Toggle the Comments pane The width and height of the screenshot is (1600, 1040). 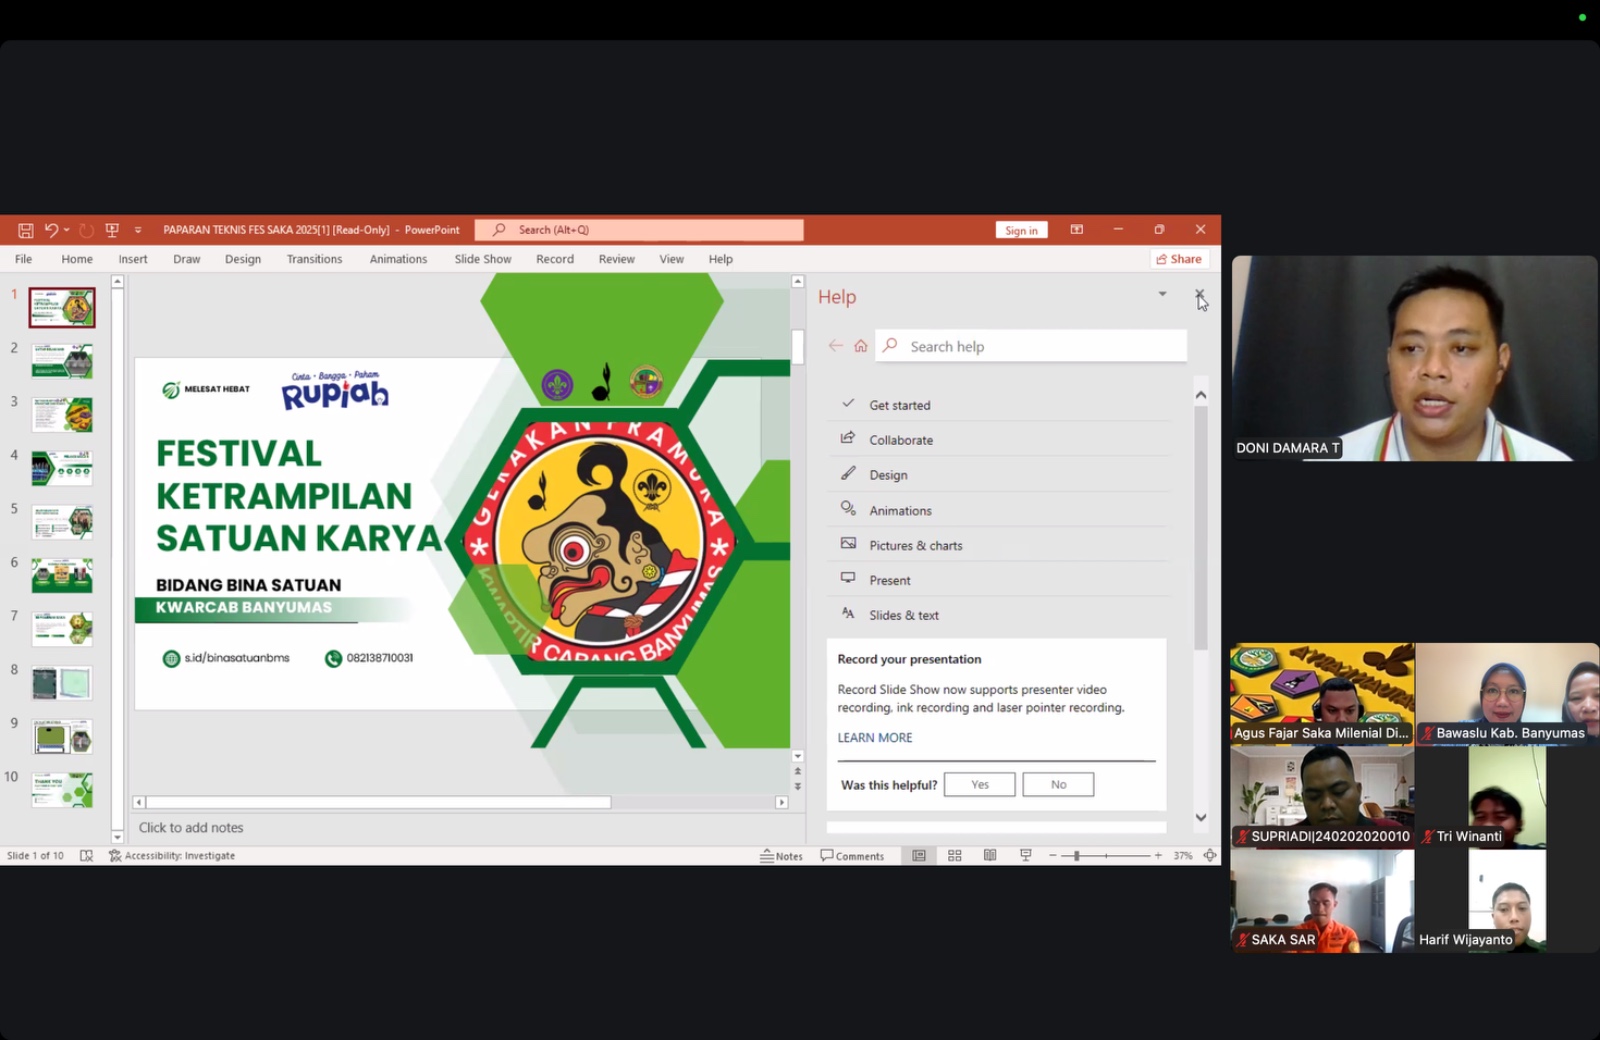(x=852, y=856)
